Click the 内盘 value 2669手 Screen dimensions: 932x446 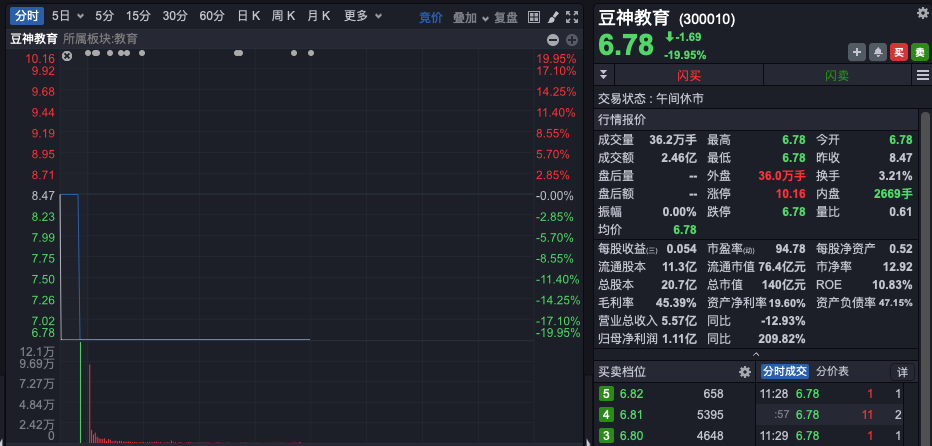tap(893, 194)
